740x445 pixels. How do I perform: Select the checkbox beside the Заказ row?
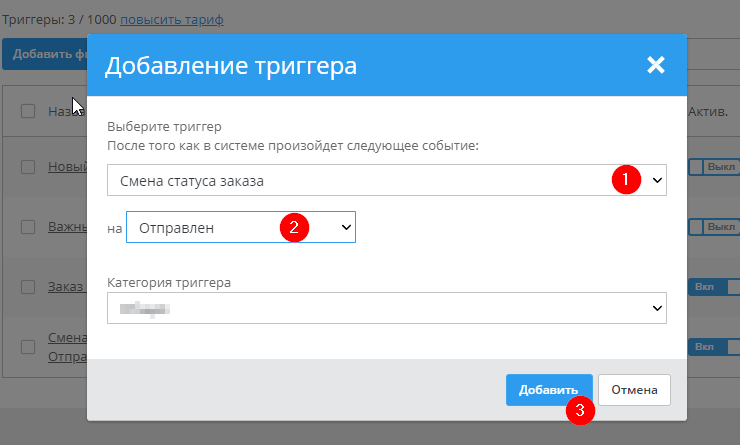point(28,287)
